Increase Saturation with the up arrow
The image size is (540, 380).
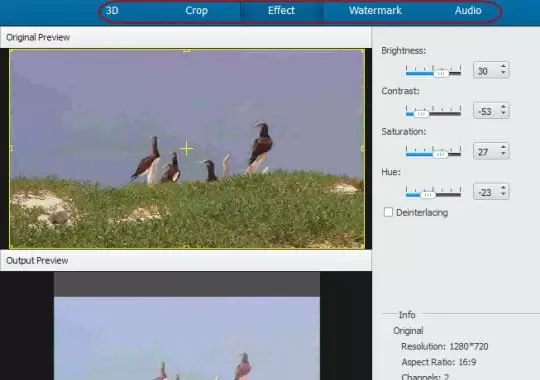point(503,147)
